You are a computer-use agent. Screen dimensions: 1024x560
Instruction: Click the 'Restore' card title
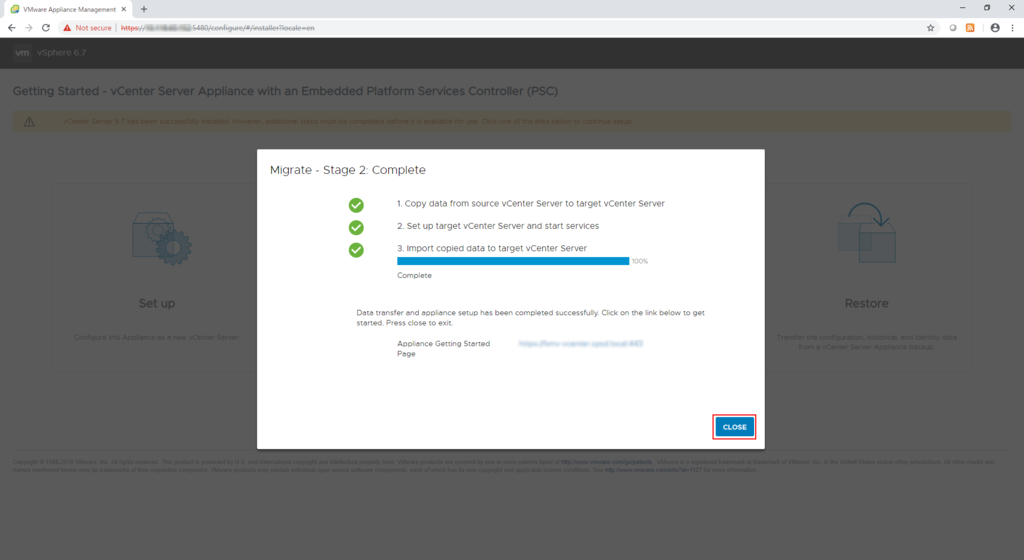coord(867,303)
